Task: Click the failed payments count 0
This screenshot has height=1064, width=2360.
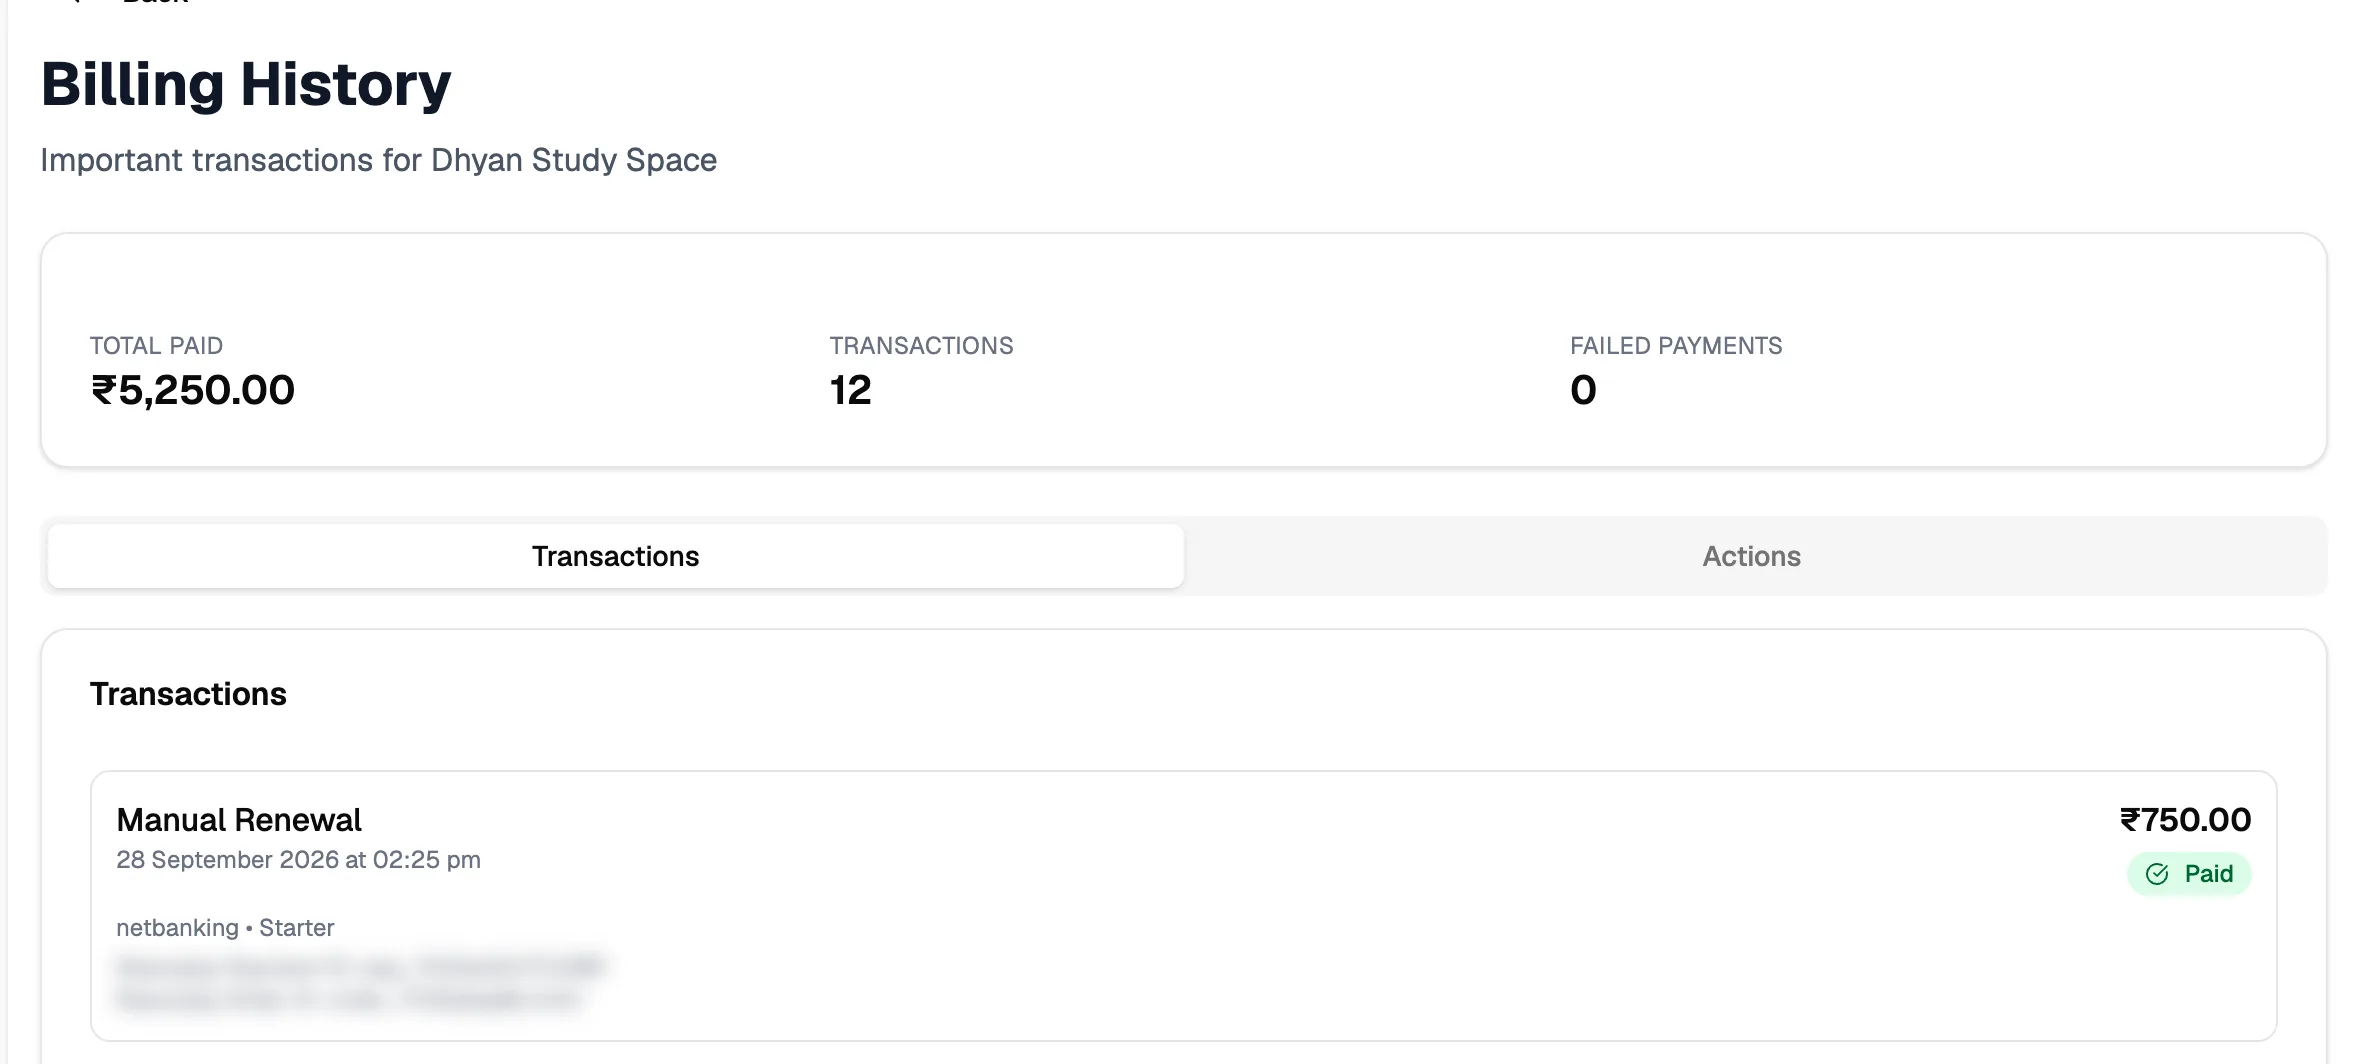Action: point(1583,390)
